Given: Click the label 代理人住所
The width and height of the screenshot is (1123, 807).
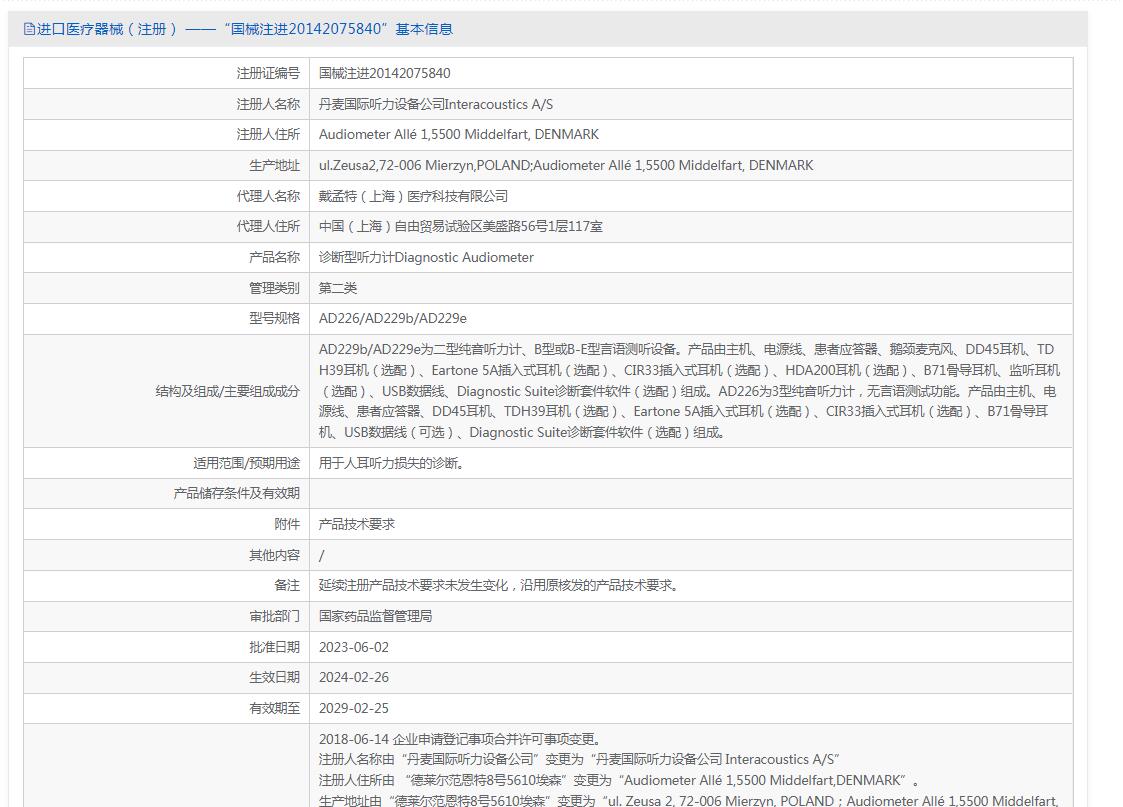Looking at the screenshot, I should click(268, 226).
